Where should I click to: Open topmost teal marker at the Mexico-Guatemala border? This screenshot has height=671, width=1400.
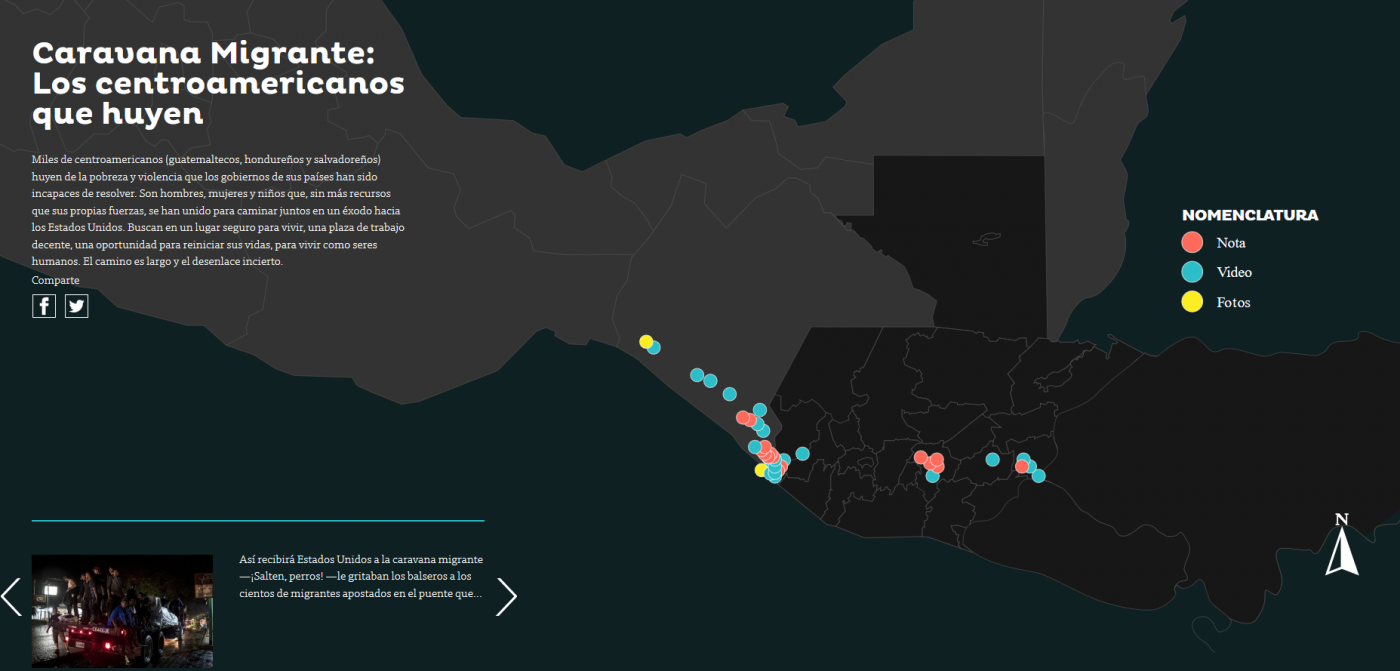click(760, 409)
